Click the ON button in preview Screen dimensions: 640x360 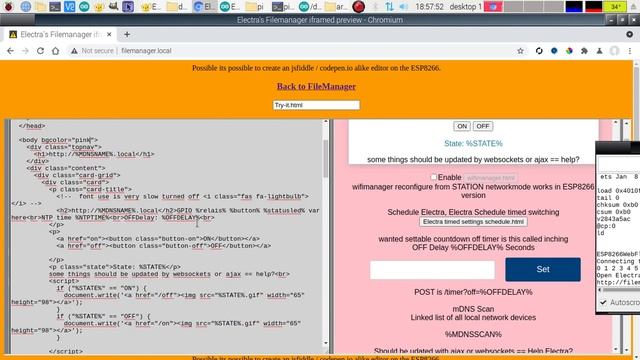[x=462, y=126]
